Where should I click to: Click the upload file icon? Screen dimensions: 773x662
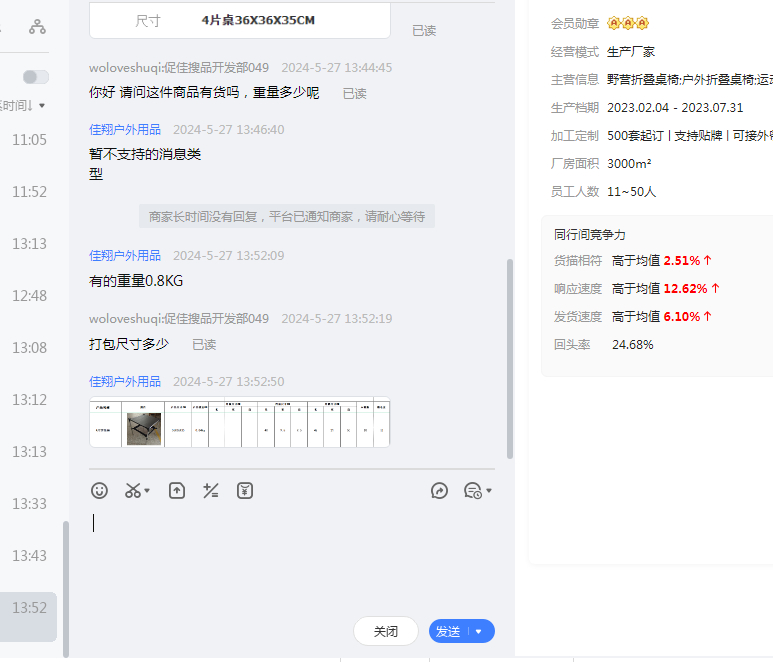pyautogui.click(x=177, y=491)
